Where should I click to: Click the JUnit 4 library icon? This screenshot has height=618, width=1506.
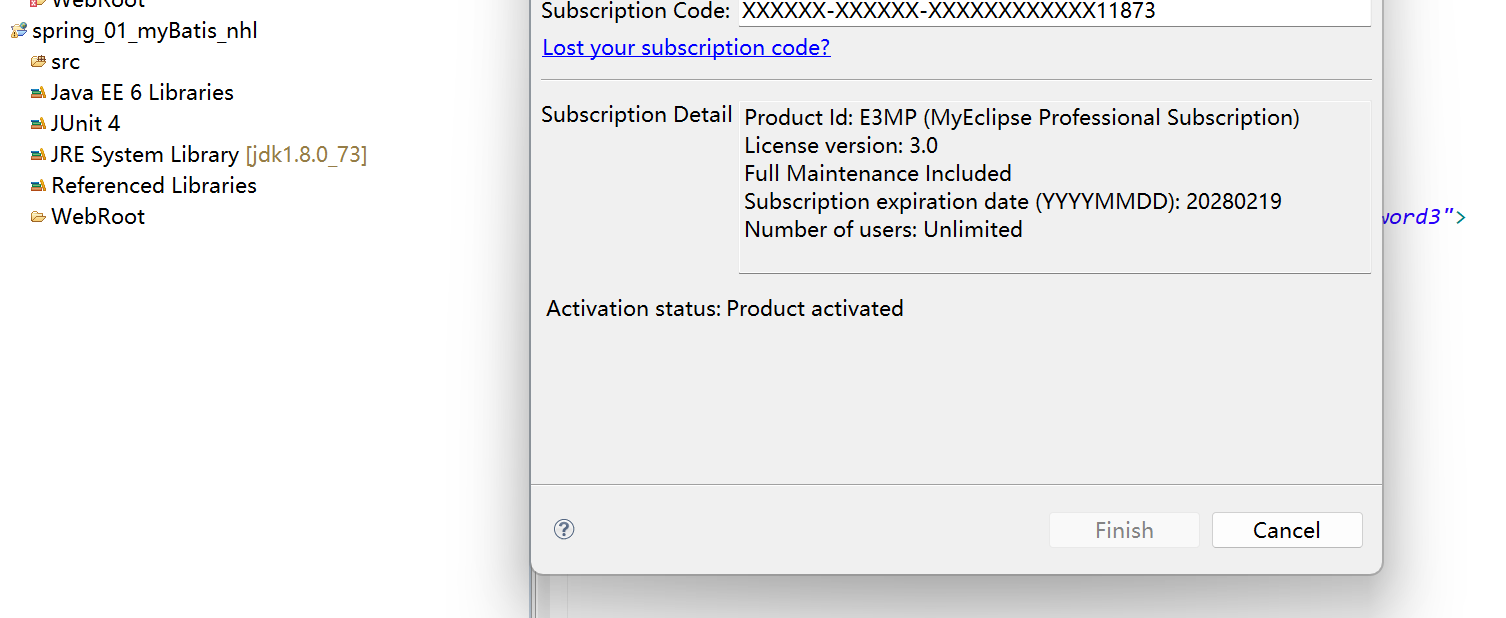[38, 124]
